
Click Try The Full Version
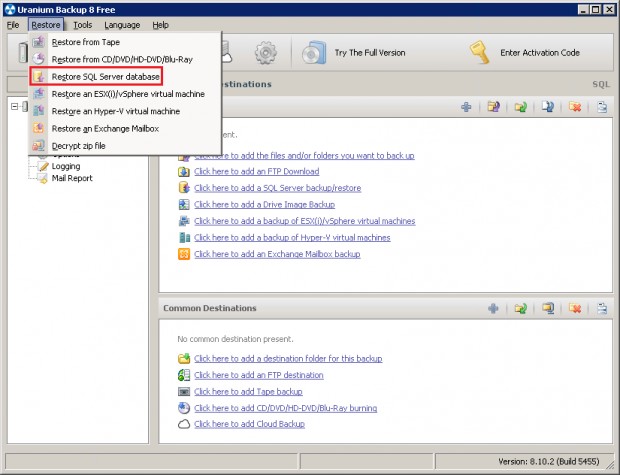[370, 53]
